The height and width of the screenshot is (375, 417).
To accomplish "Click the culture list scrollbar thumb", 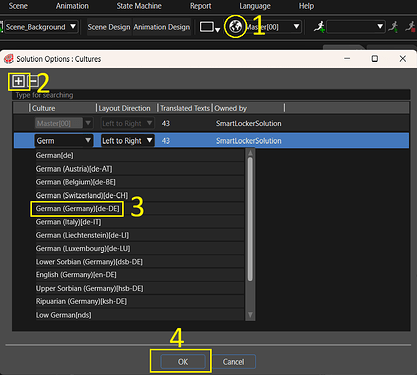I will click(x=250, y=219).
